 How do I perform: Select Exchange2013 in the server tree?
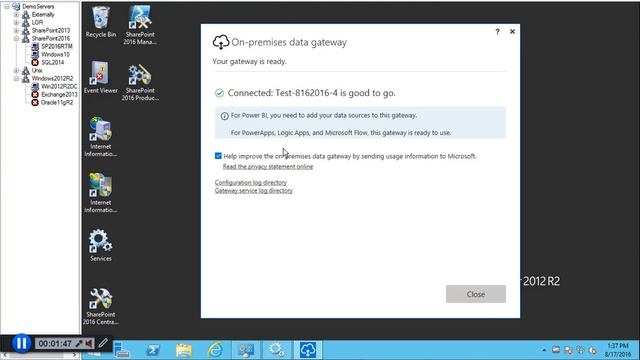59,94
